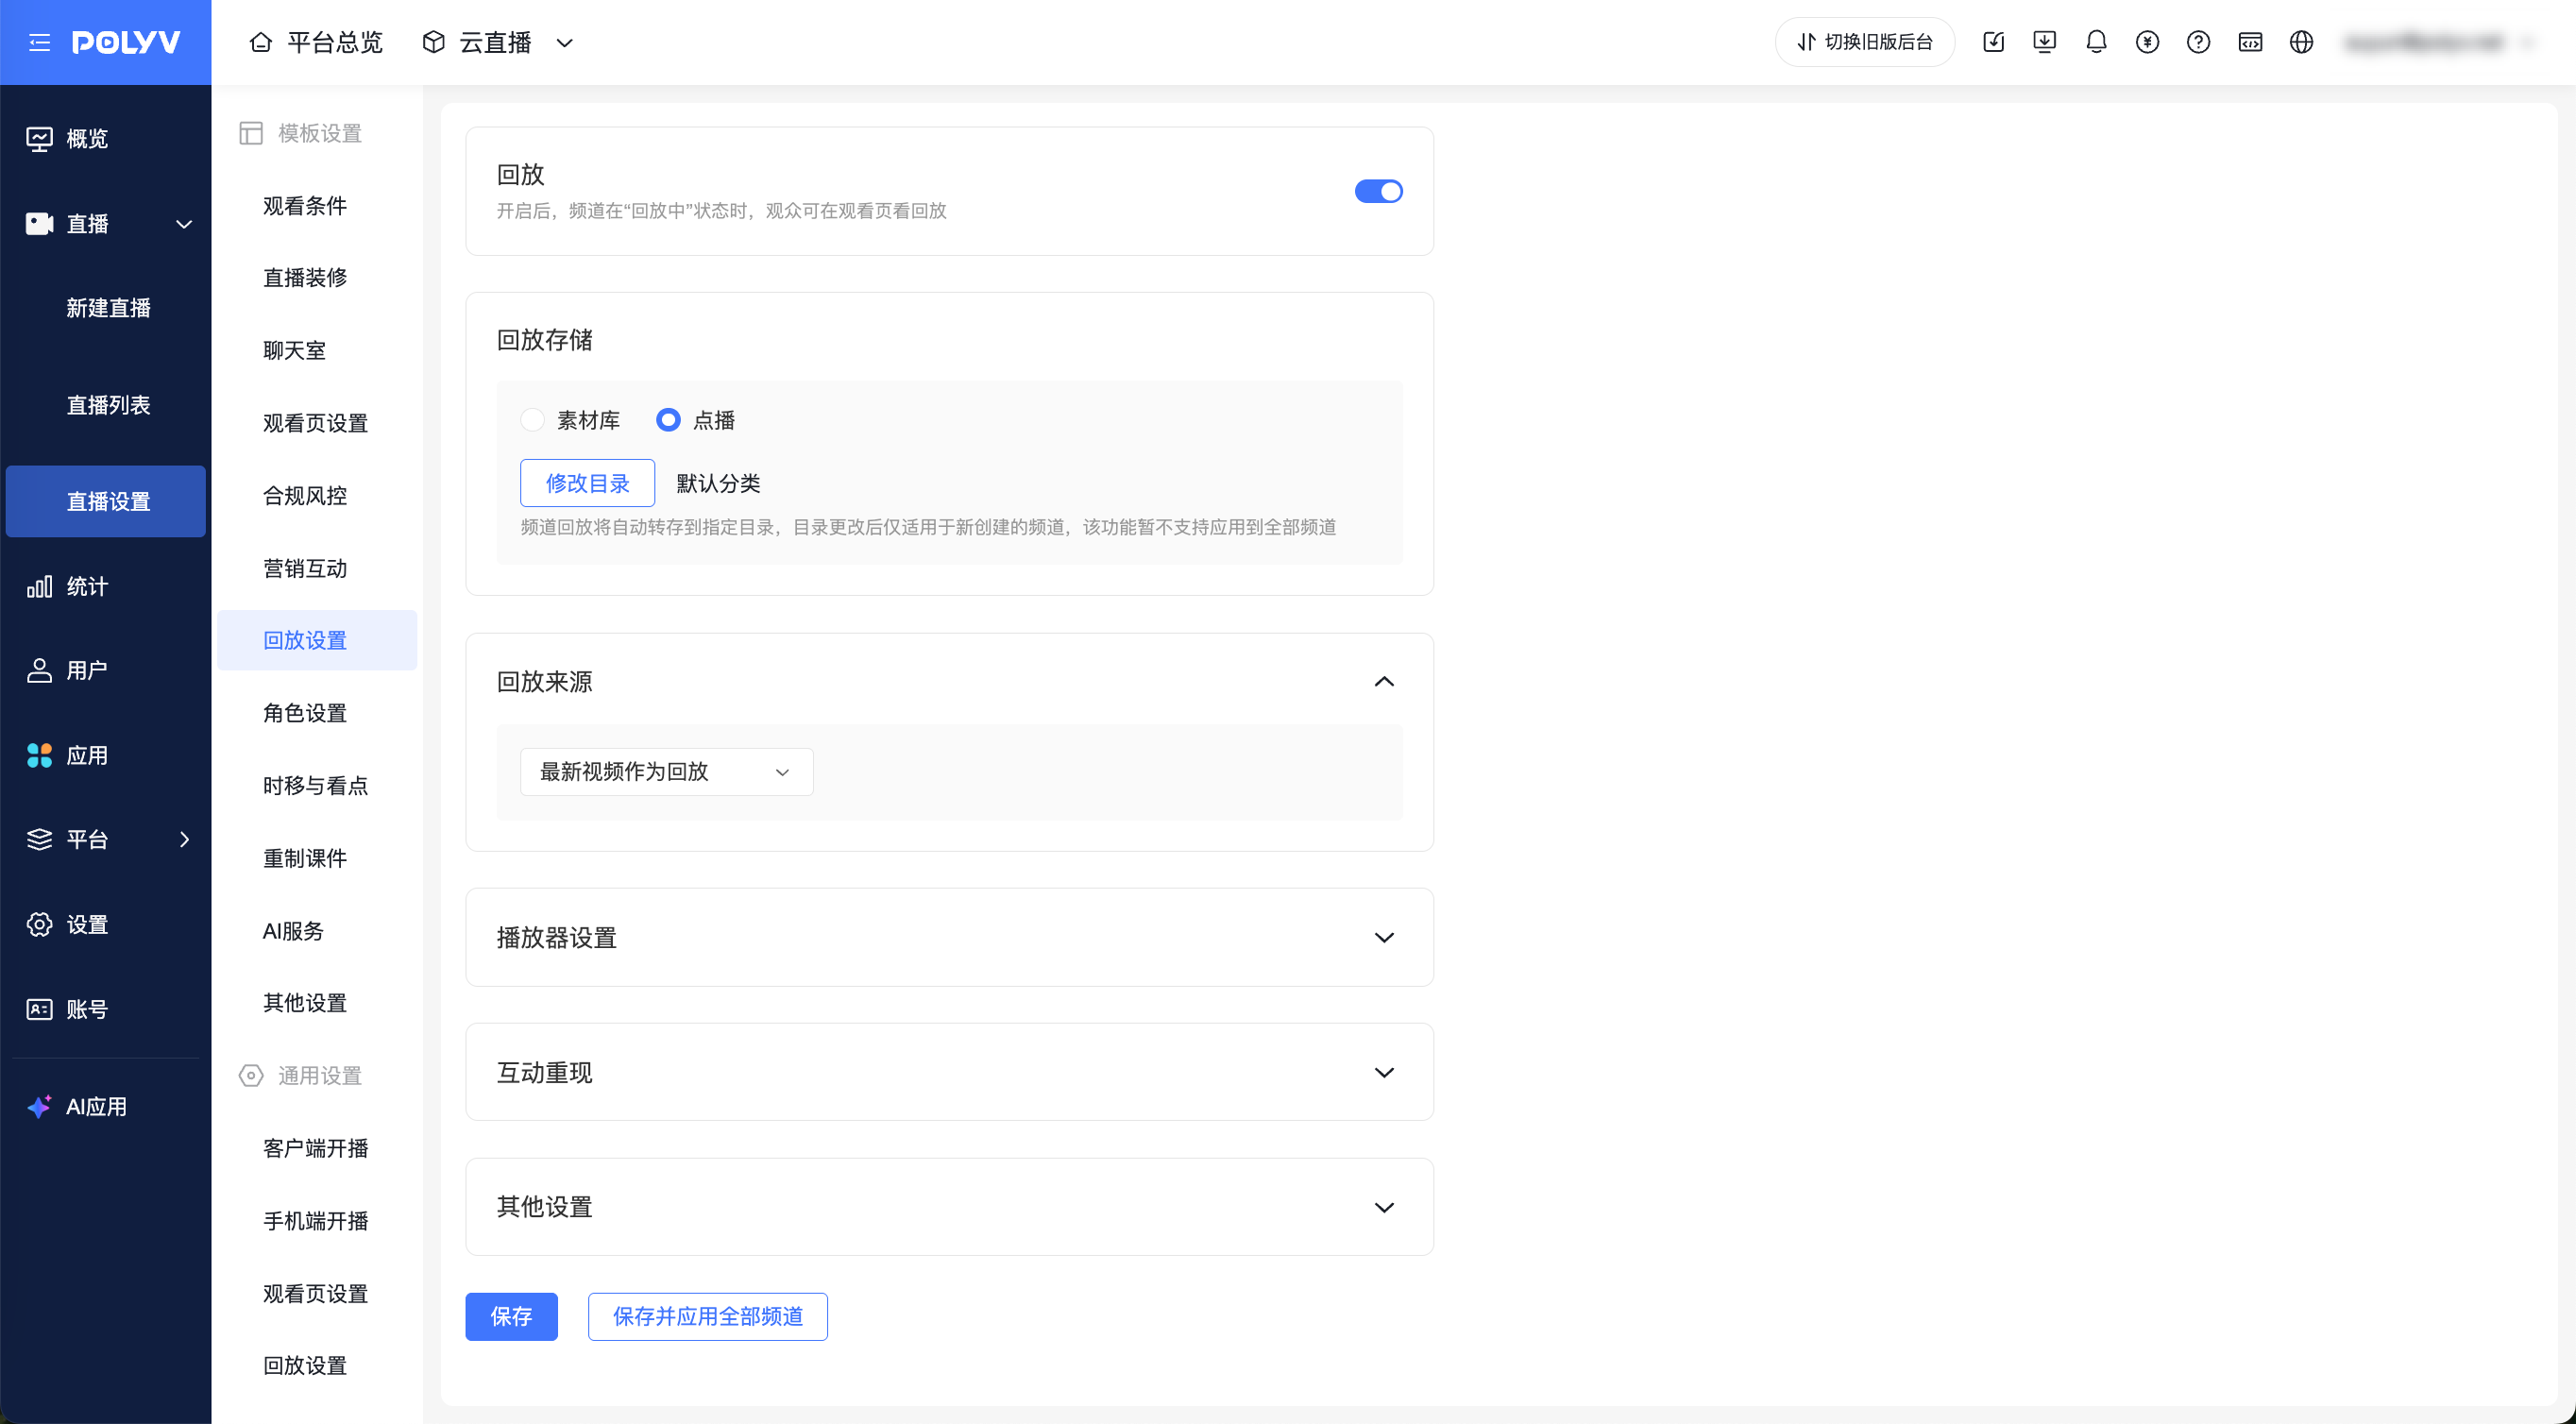Open the 云直播 product dropdown arrow
2576x1424 pixels.
565,42
